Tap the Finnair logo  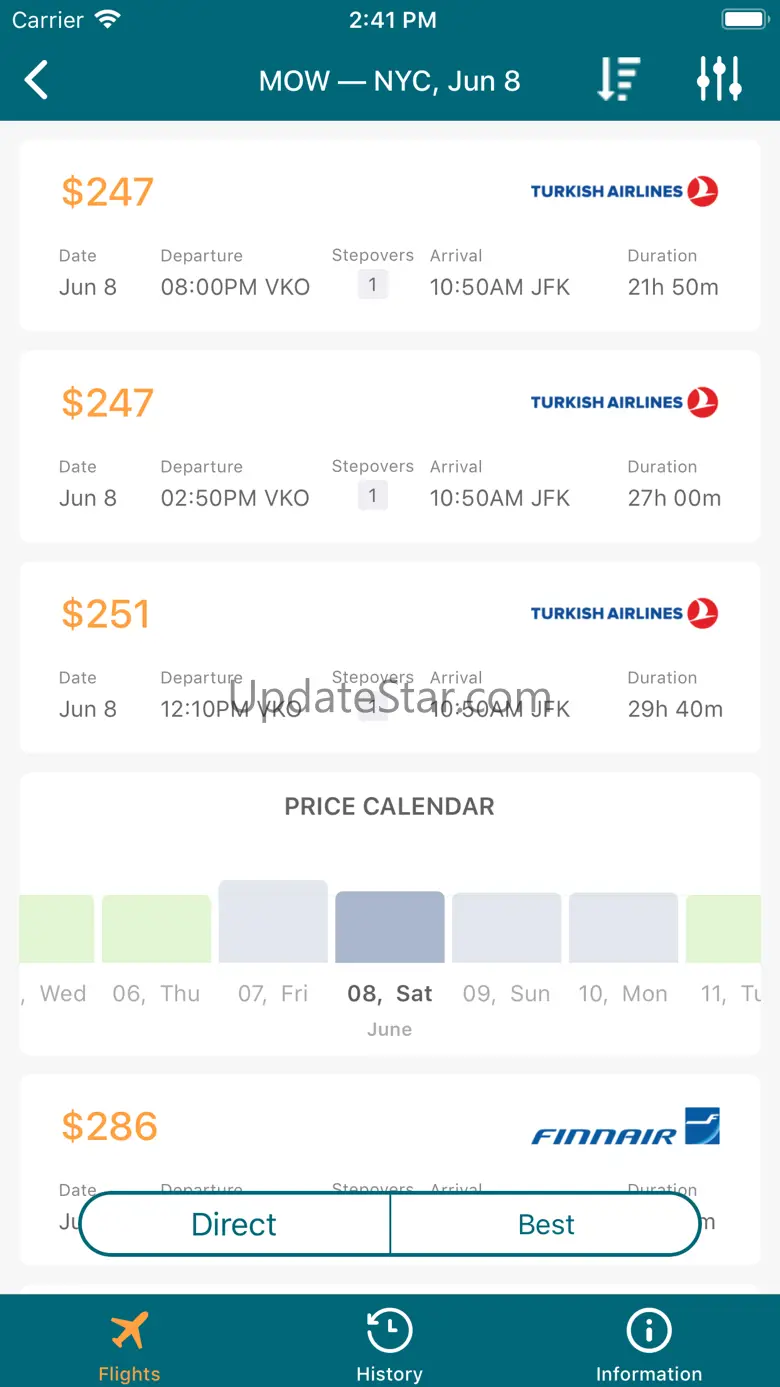tap(625, 1127)
